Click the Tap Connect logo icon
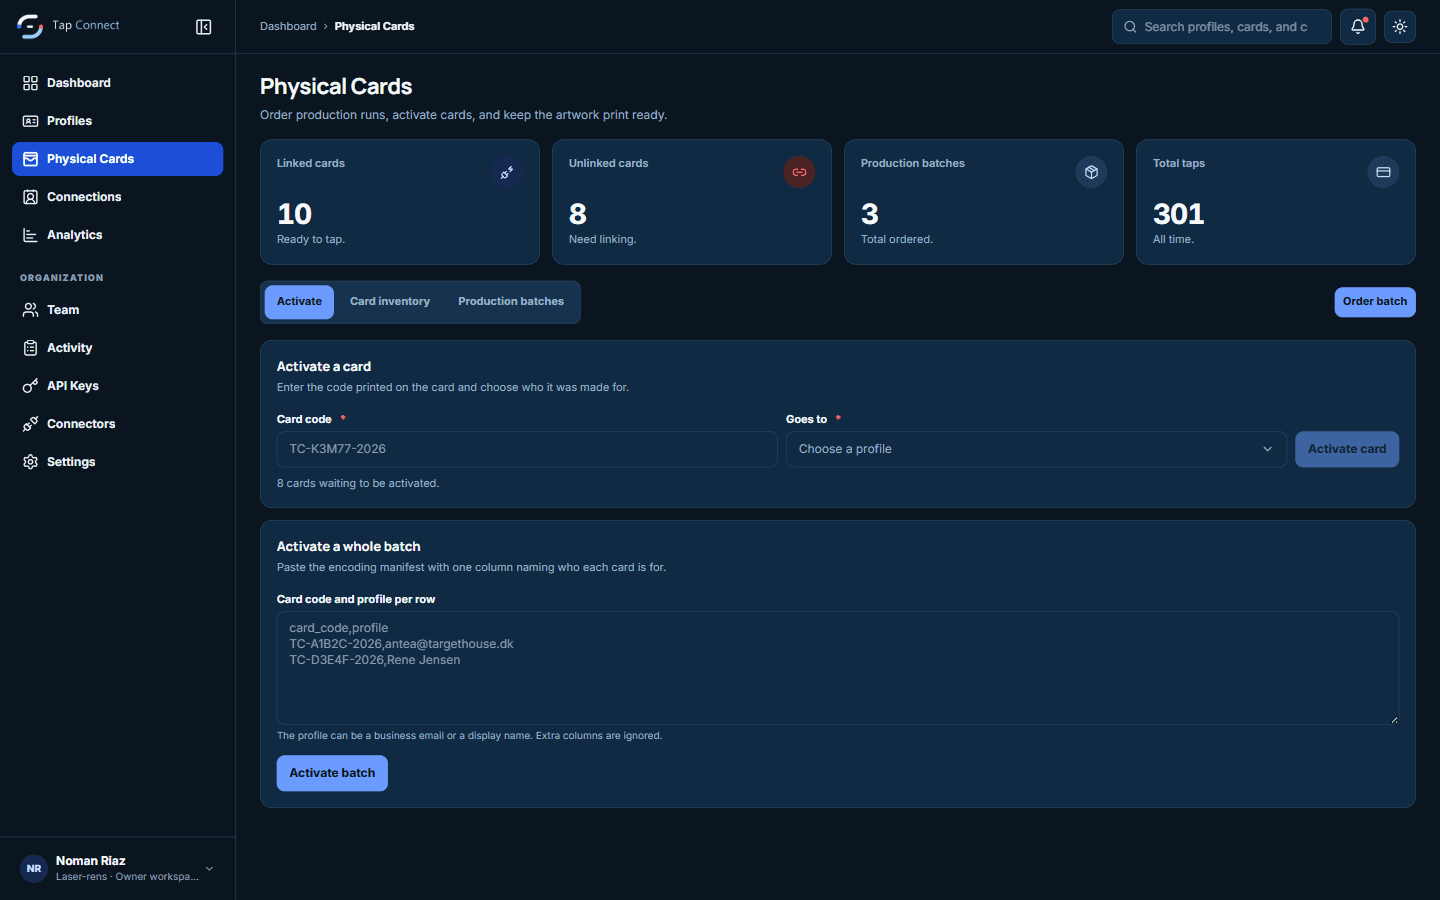 [x=30, y=27]
